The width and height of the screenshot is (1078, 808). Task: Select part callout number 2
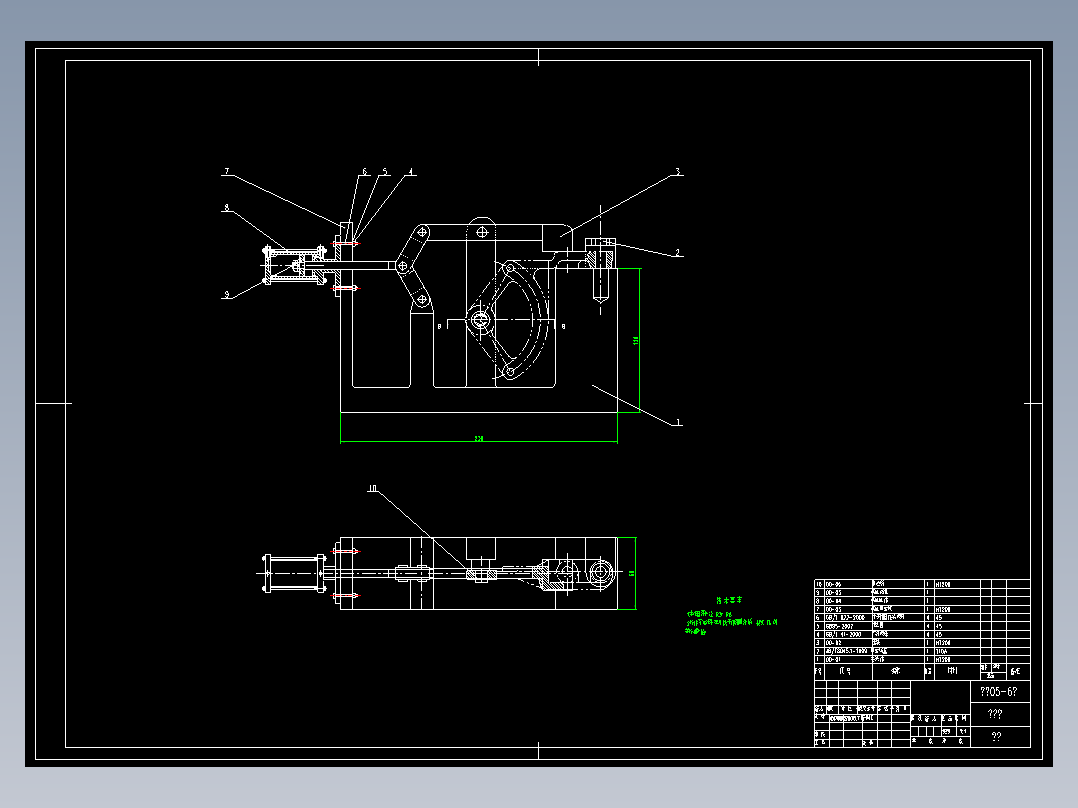click(x=677, y=252)
